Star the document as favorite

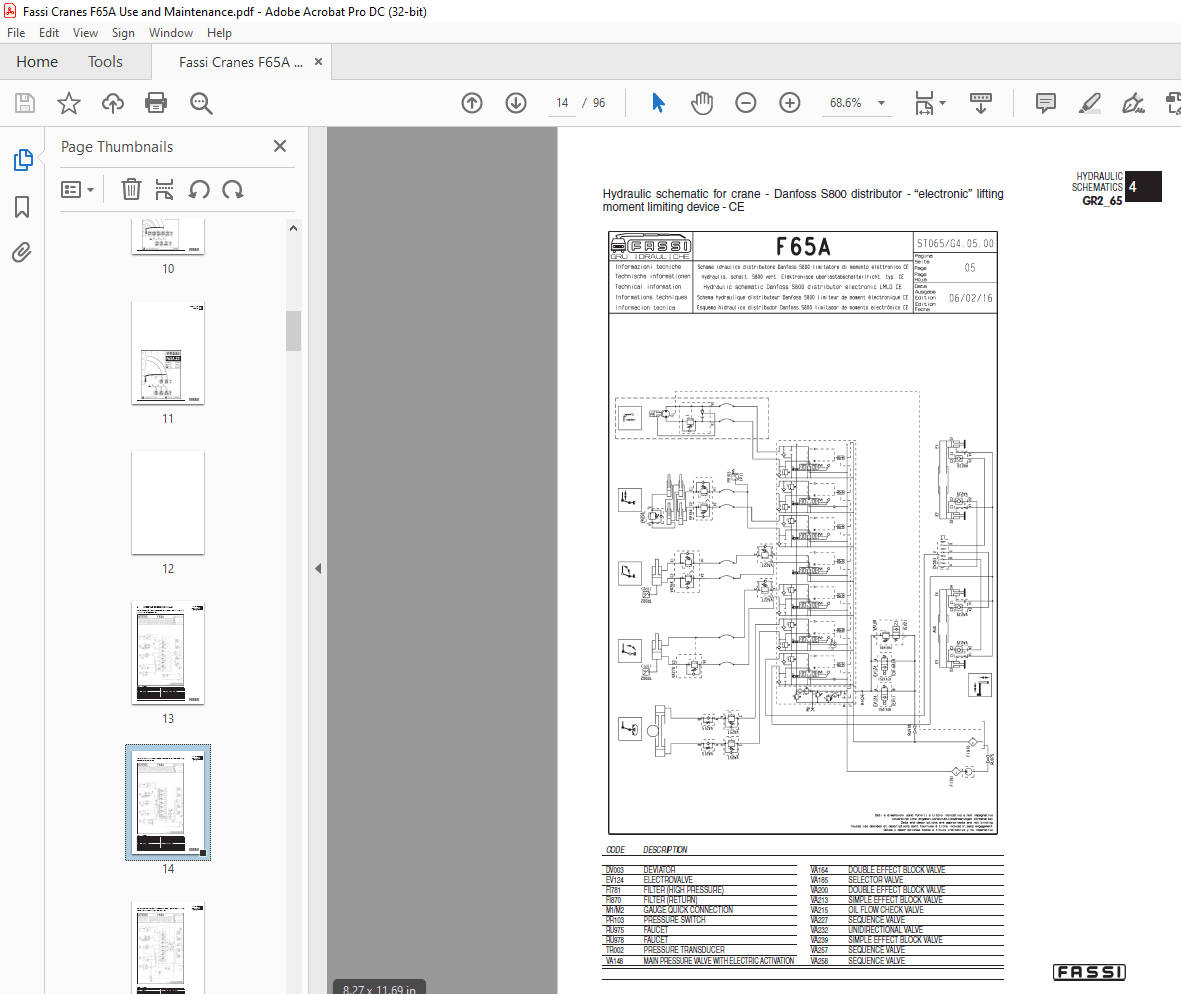click(68, 103)
